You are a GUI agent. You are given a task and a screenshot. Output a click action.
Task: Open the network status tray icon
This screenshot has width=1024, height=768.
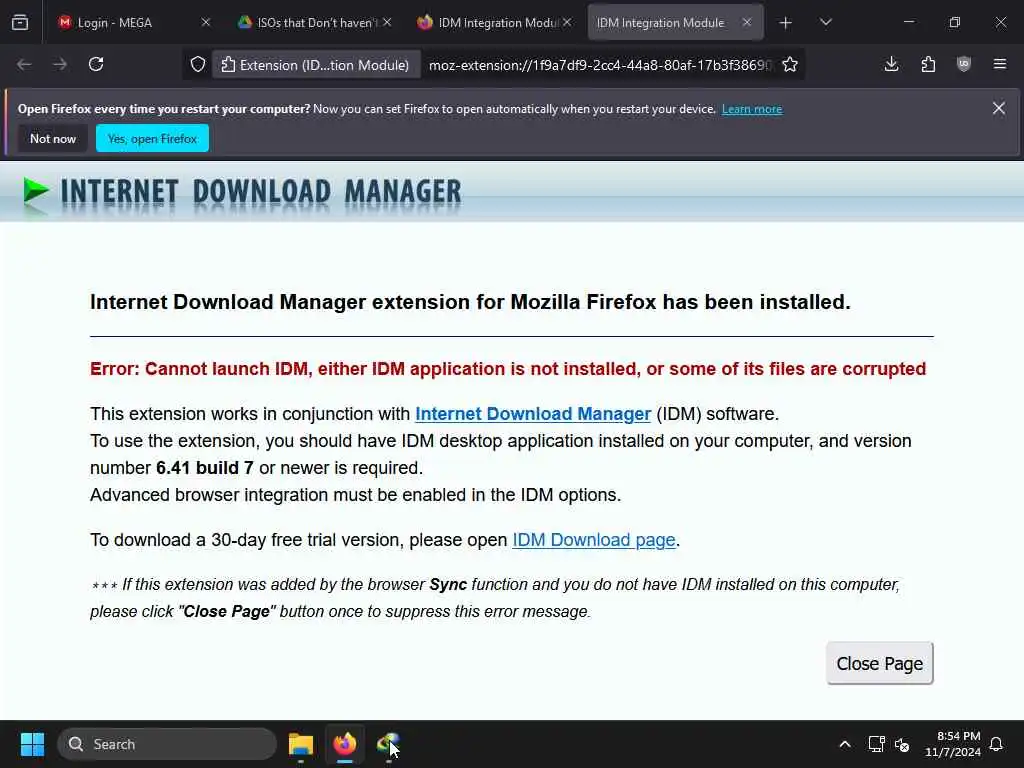tap(876, 744)
